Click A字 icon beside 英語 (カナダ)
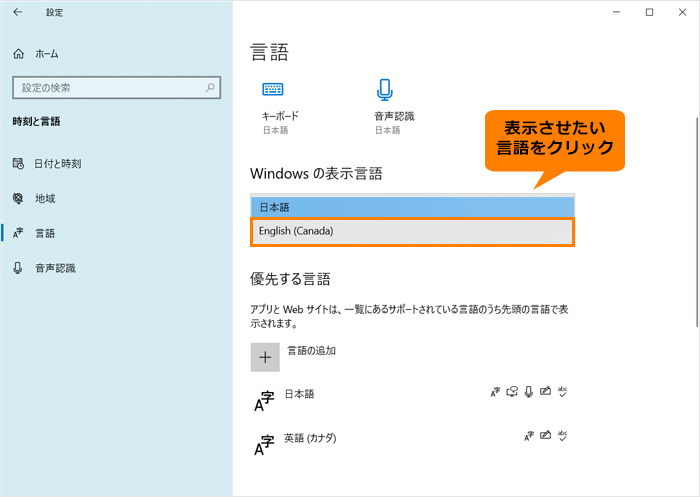 [x=264, y=445]
